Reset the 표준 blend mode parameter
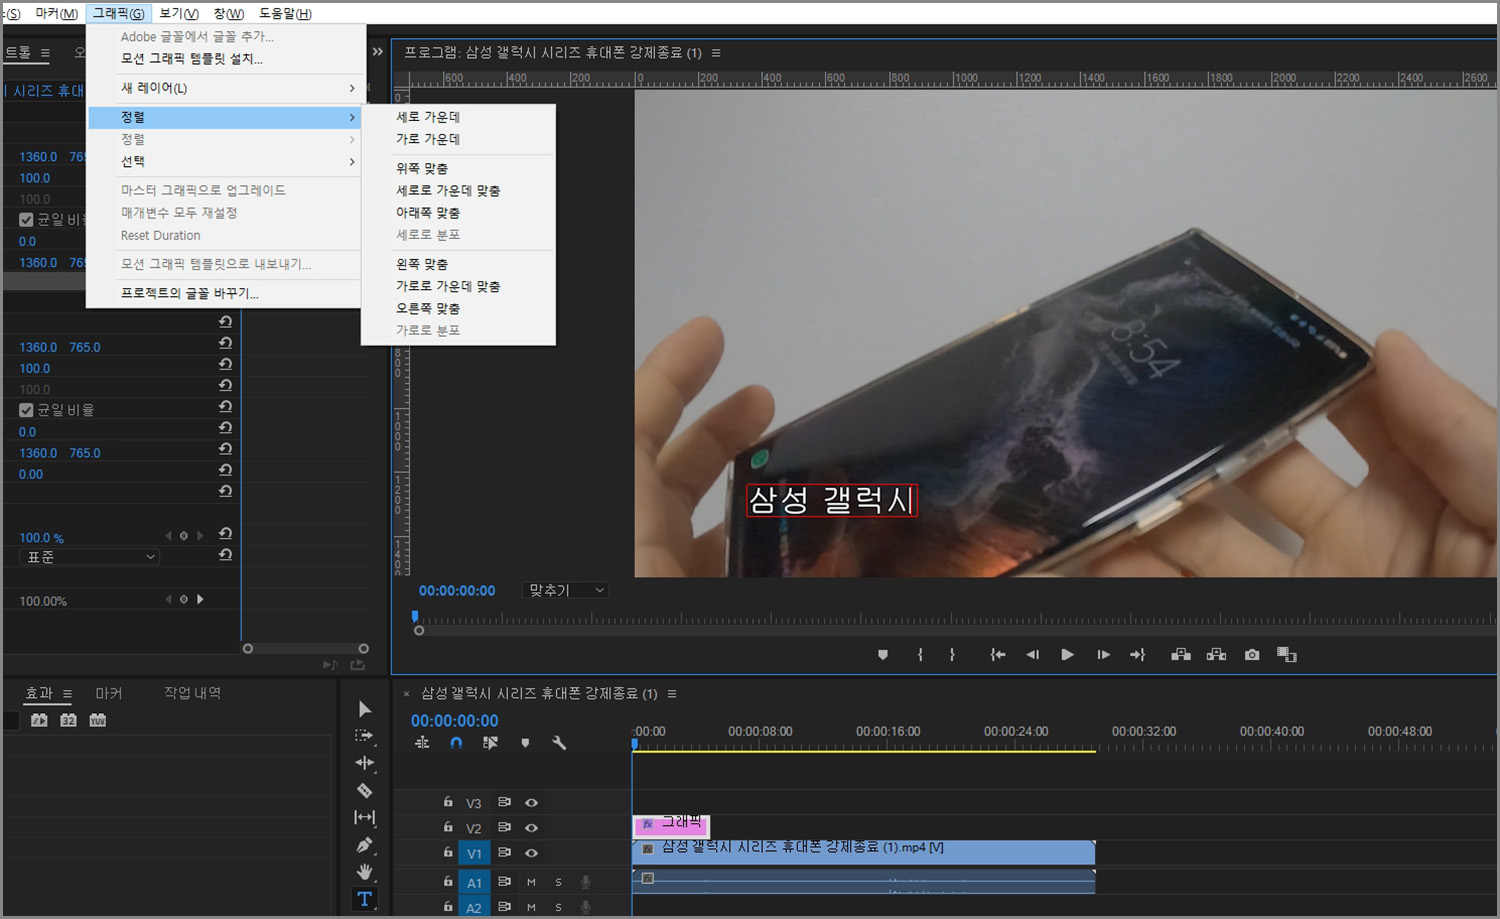The width and height of the screenshot is (1500, 919). coord(225,555)
